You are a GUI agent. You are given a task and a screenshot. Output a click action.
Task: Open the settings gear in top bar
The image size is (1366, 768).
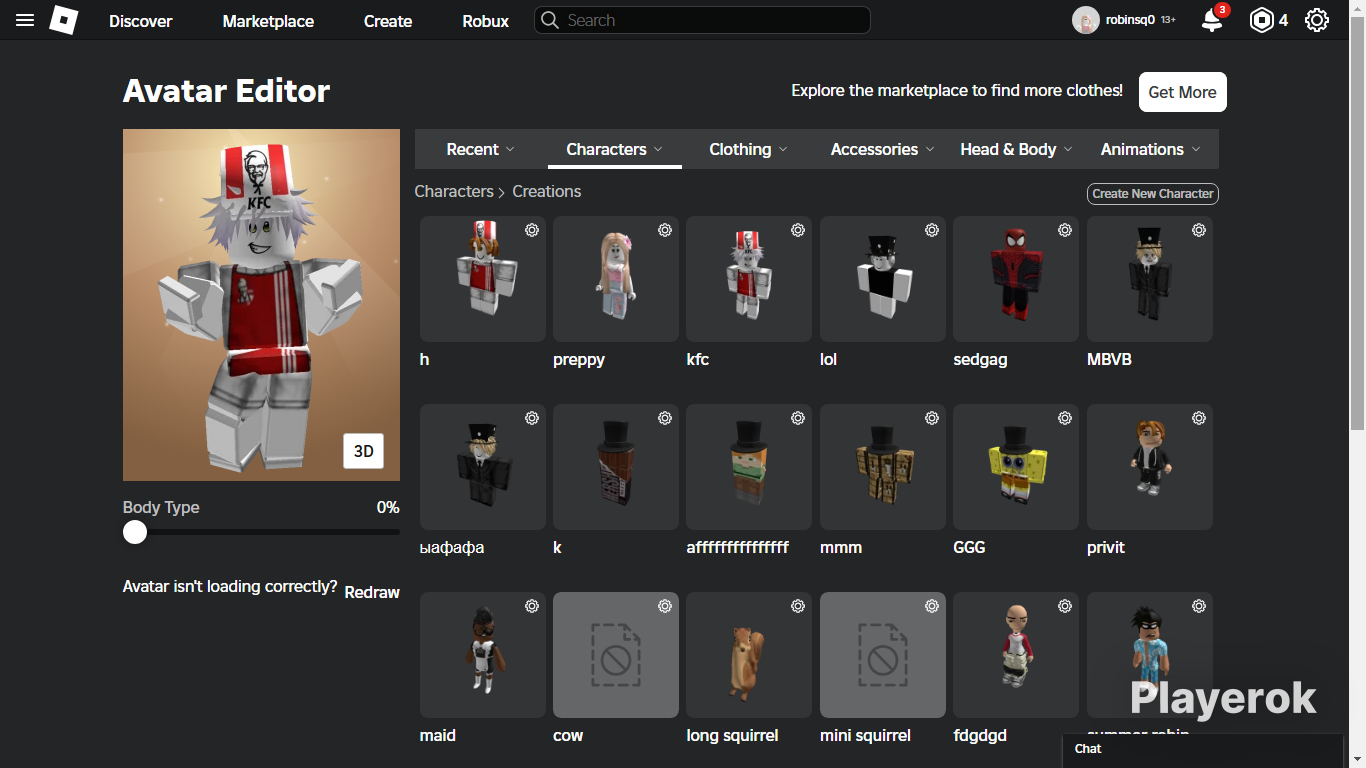click(1317, 20)
